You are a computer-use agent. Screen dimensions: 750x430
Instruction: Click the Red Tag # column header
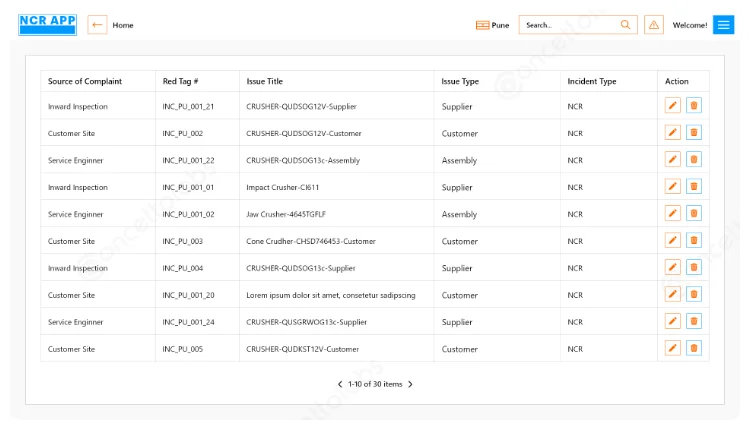click(x=180, y=81)
